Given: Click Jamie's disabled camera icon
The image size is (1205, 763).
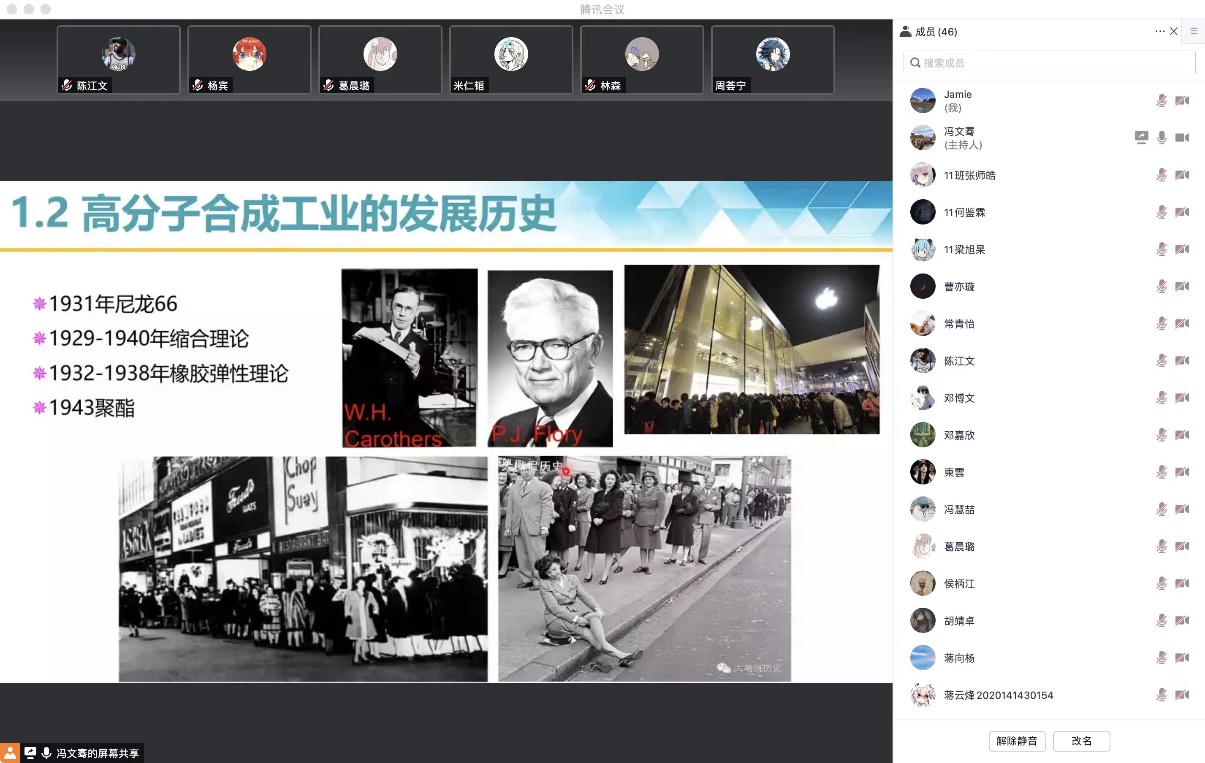Looking at the screenshot, I should pos(1181,101).
